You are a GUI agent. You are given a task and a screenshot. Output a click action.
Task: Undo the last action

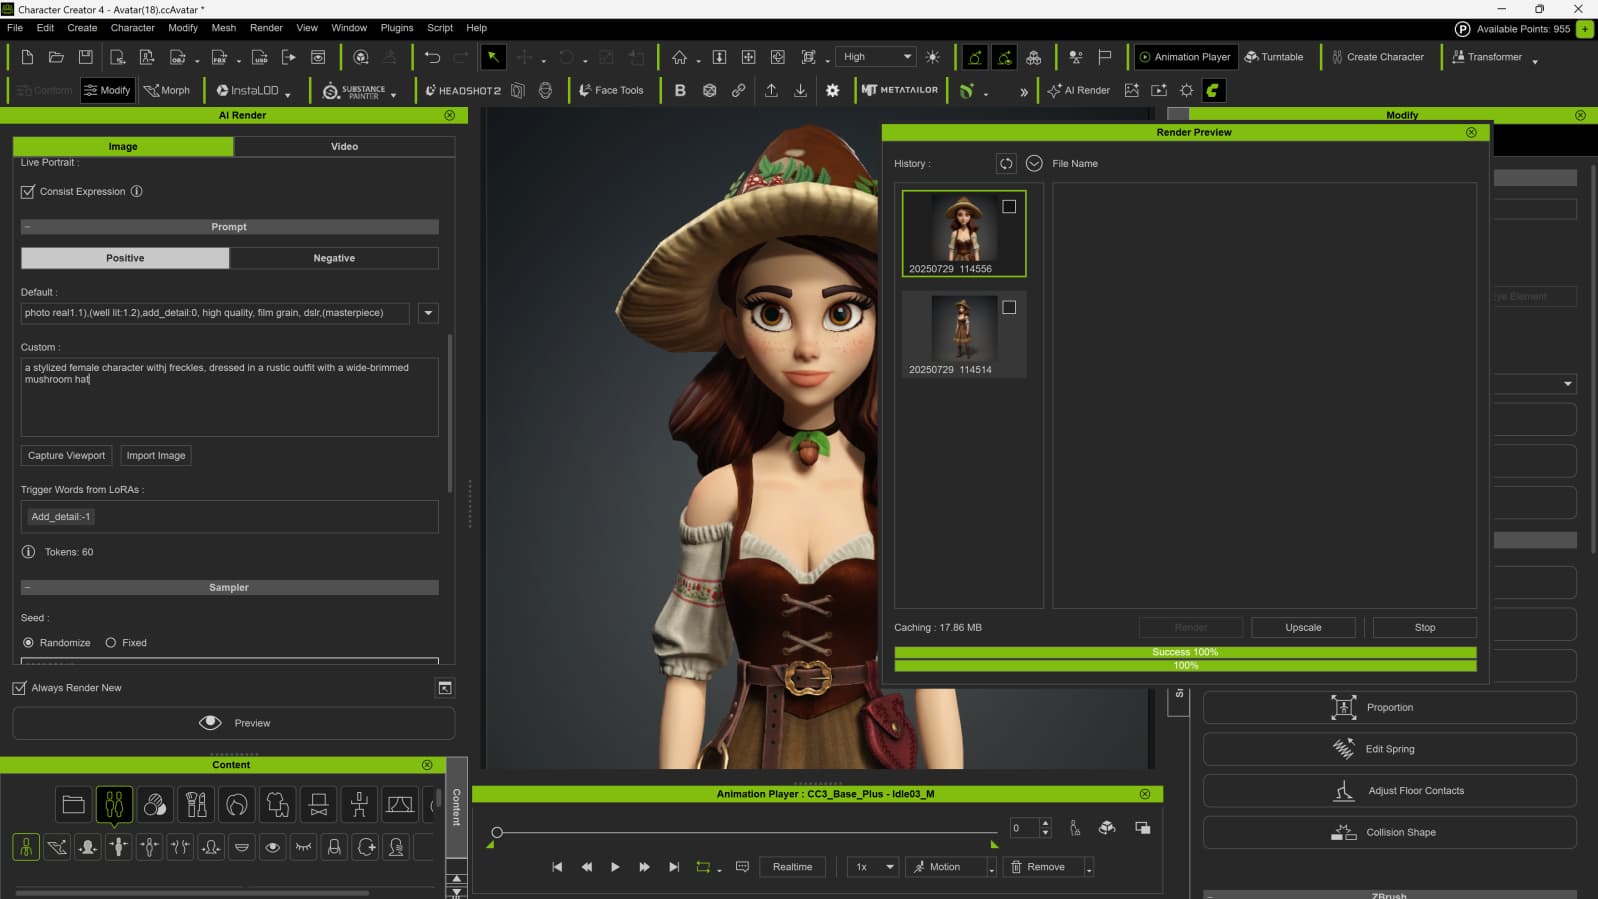point(432,57)
